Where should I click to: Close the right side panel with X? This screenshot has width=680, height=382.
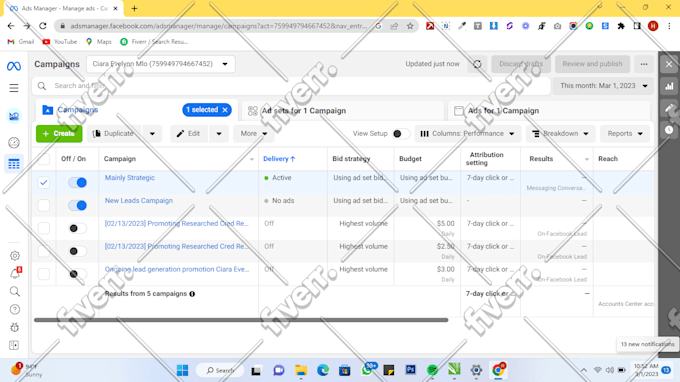(x=669, y=64)
